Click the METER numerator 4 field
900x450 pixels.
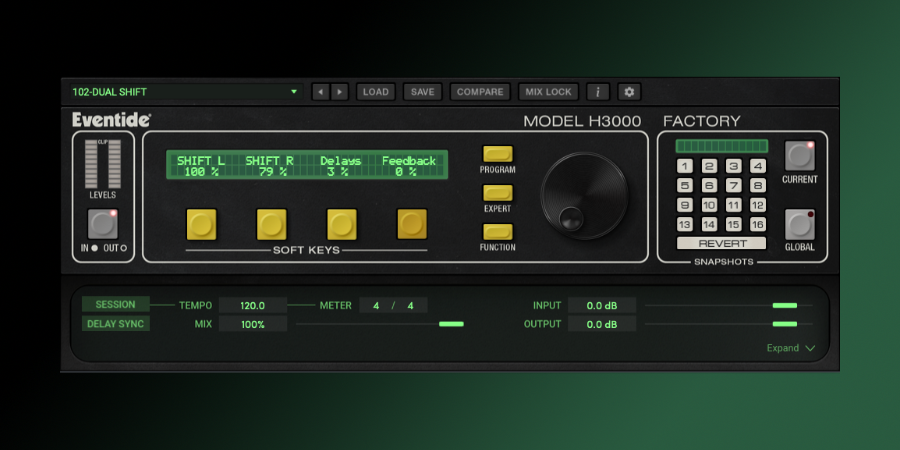376,305
